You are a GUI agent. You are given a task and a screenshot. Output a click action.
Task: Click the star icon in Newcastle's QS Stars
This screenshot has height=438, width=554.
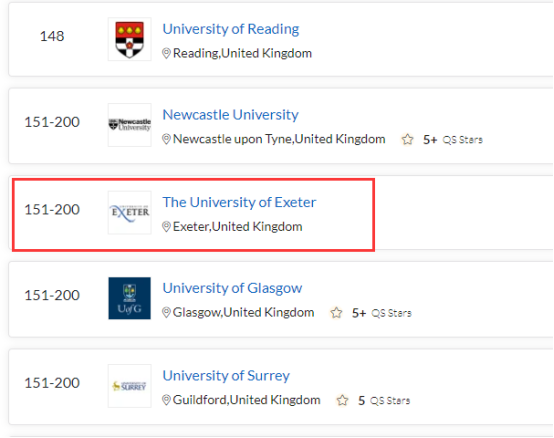(x=407, y=140)
